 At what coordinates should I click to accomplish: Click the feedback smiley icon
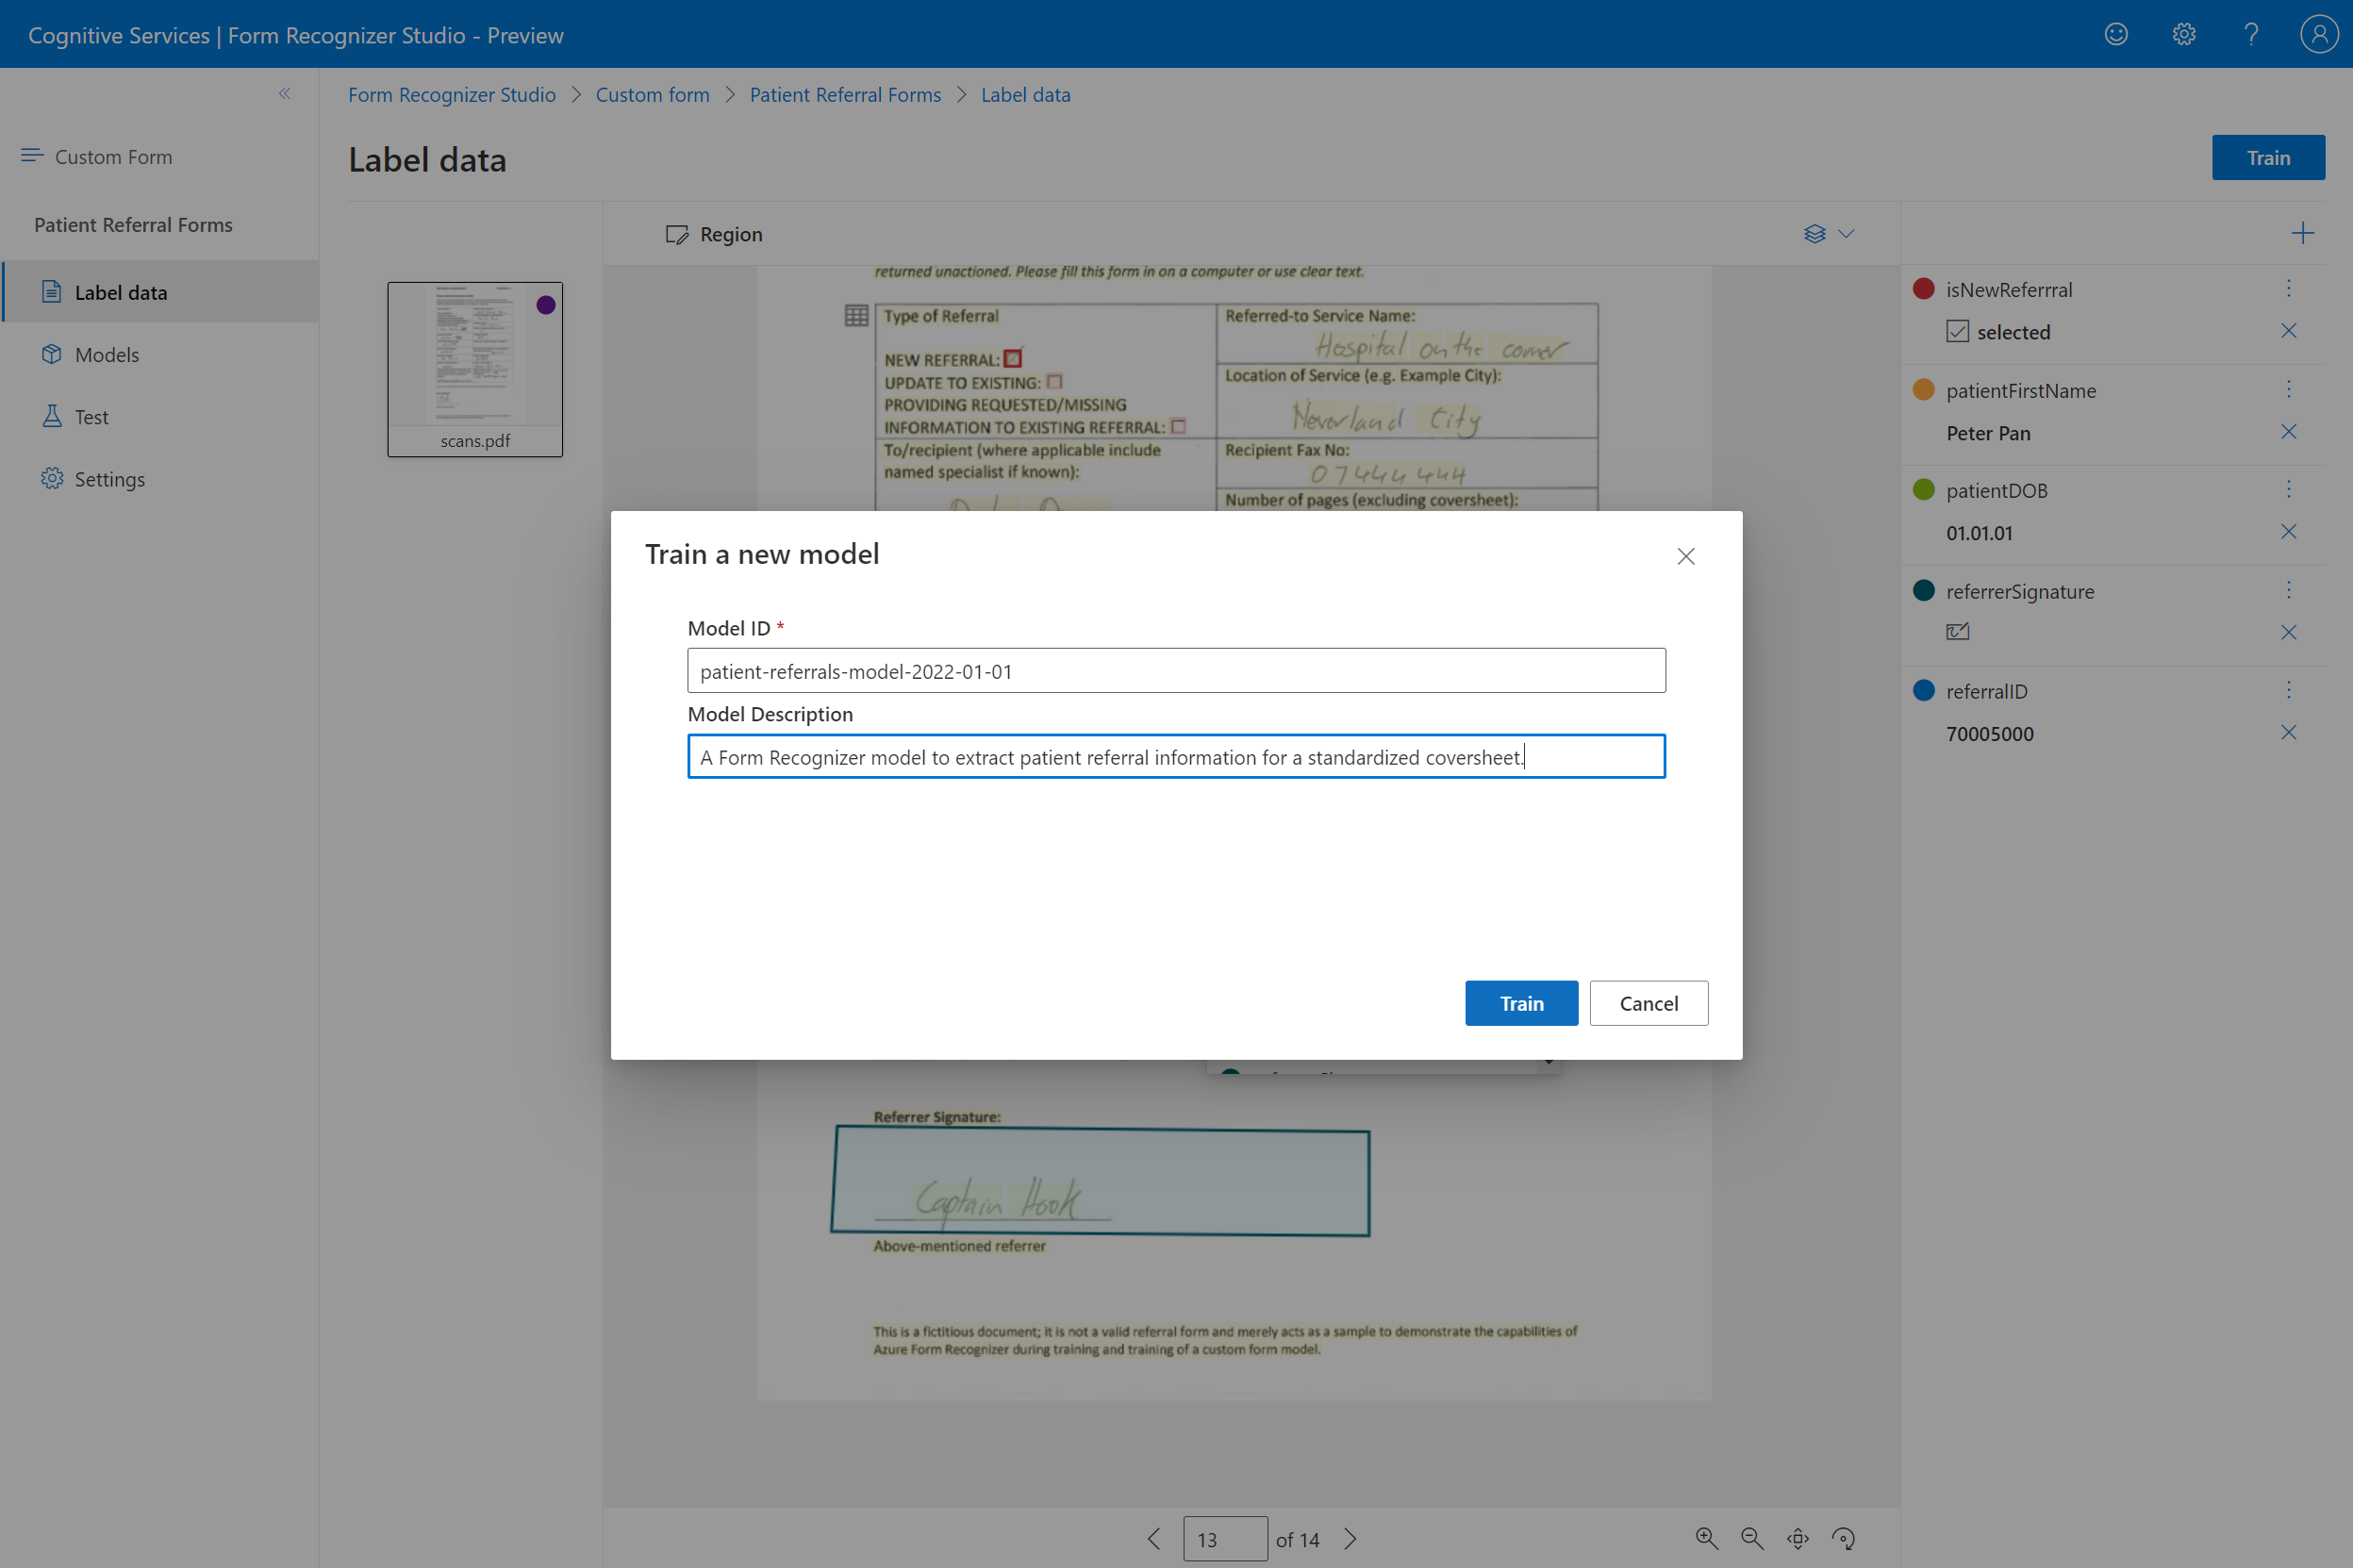2116,35
